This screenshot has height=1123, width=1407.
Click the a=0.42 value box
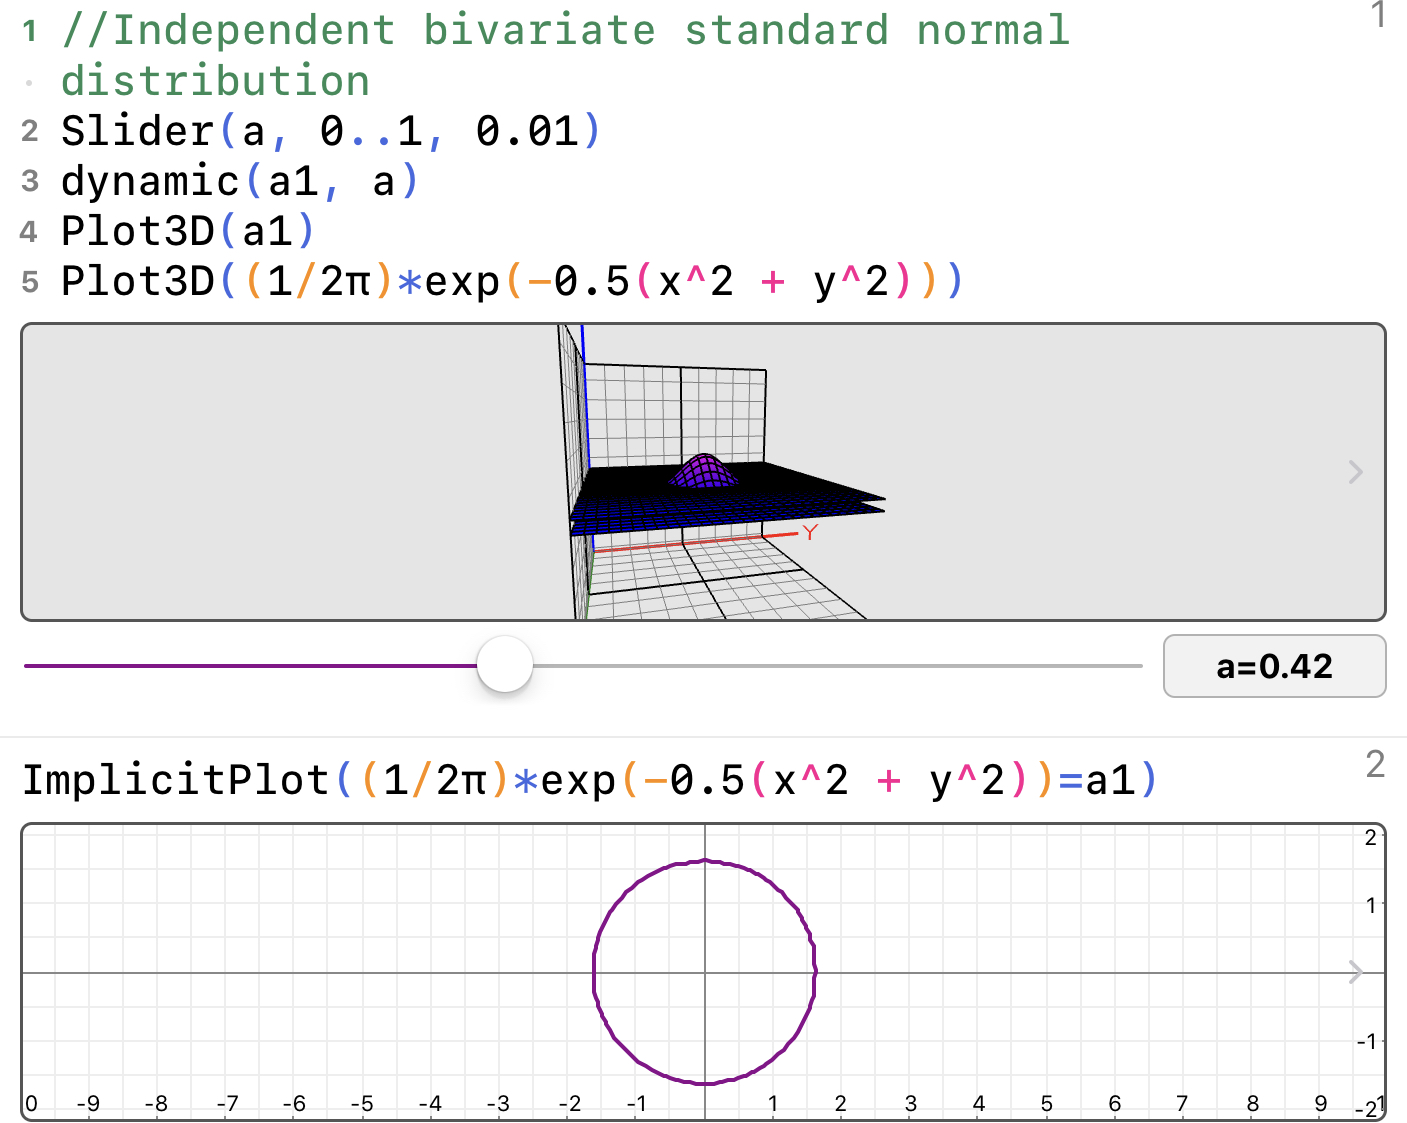1274,666
